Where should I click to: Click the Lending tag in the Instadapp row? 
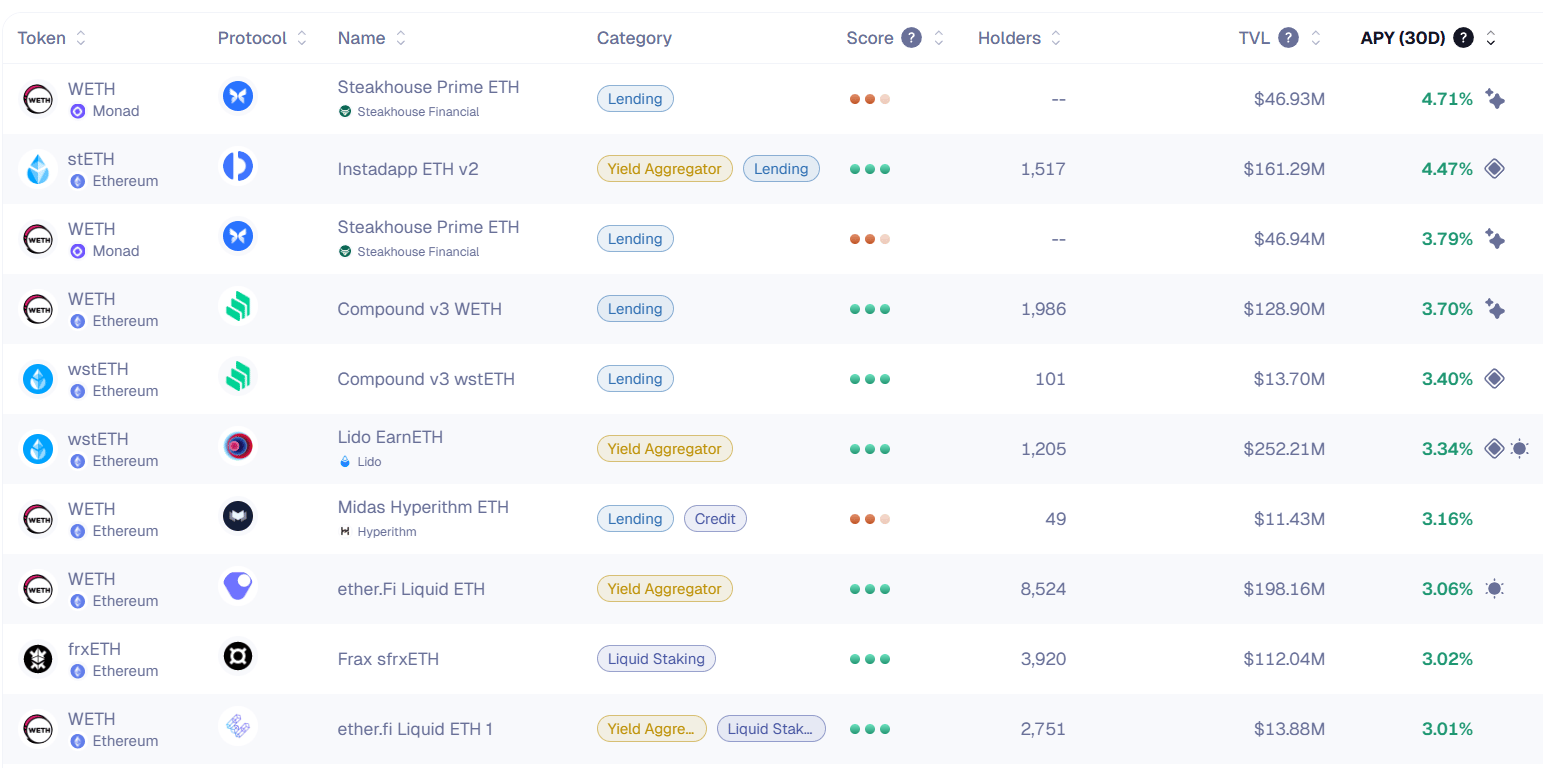(781, 169)
